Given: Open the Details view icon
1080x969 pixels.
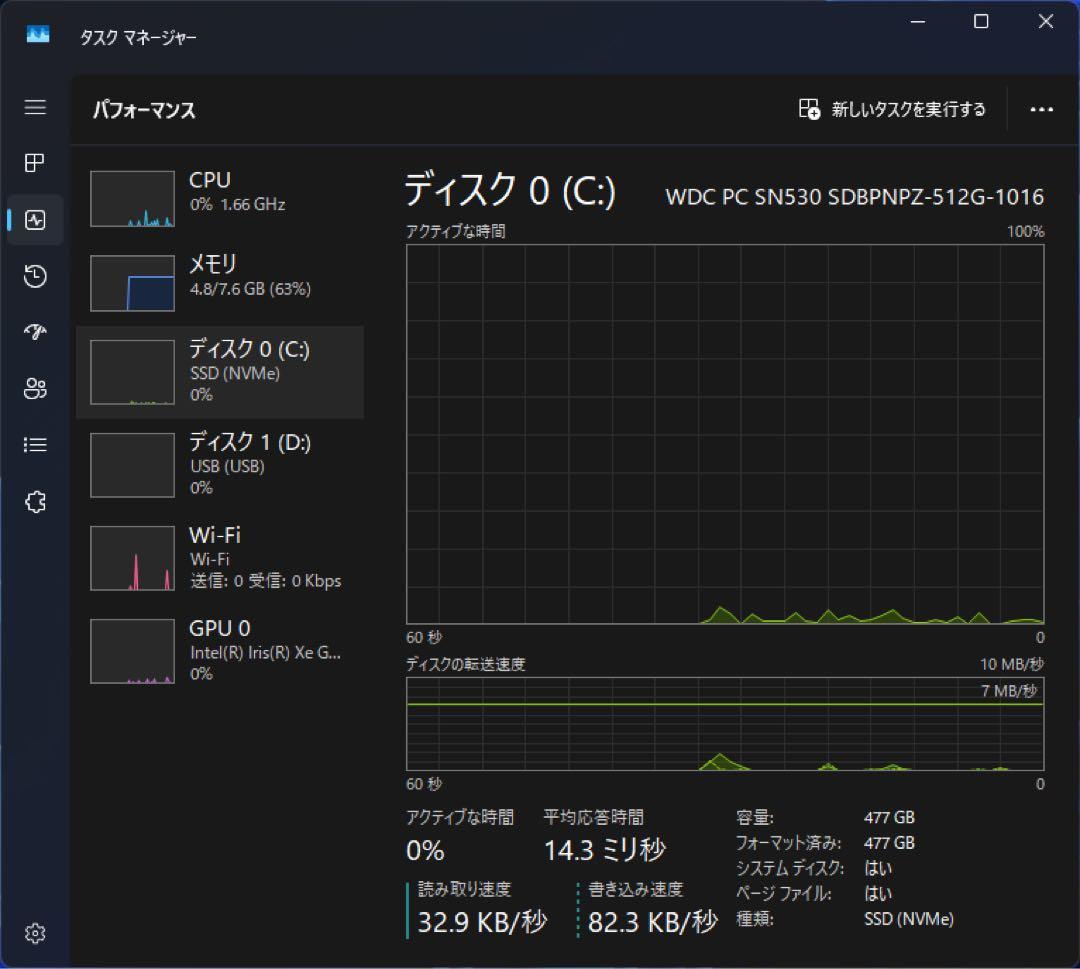Looking at the screenshot, I should click(35, 445).
